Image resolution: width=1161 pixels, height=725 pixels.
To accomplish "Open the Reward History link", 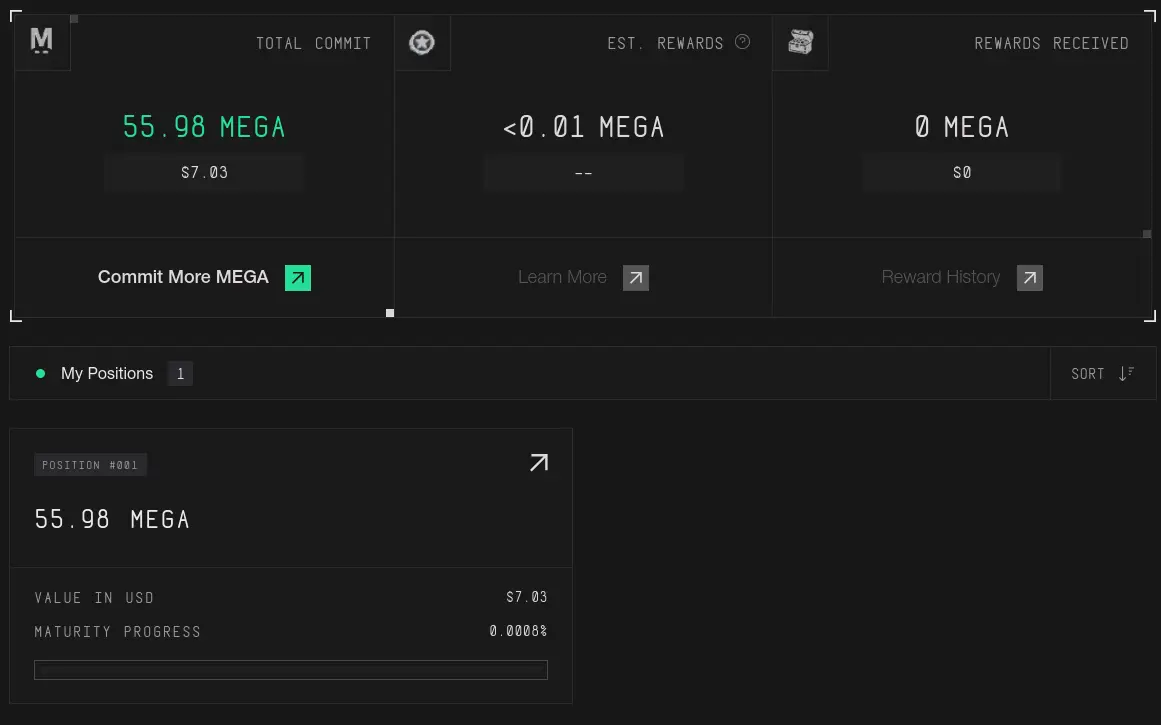I will [x=940, y=277].
